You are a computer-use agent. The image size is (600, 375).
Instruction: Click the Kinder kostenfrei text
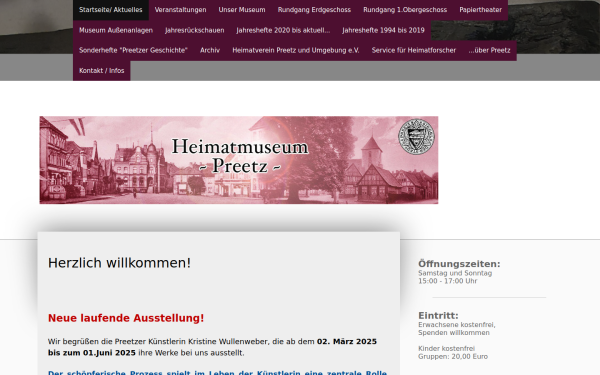coord(447,349)
